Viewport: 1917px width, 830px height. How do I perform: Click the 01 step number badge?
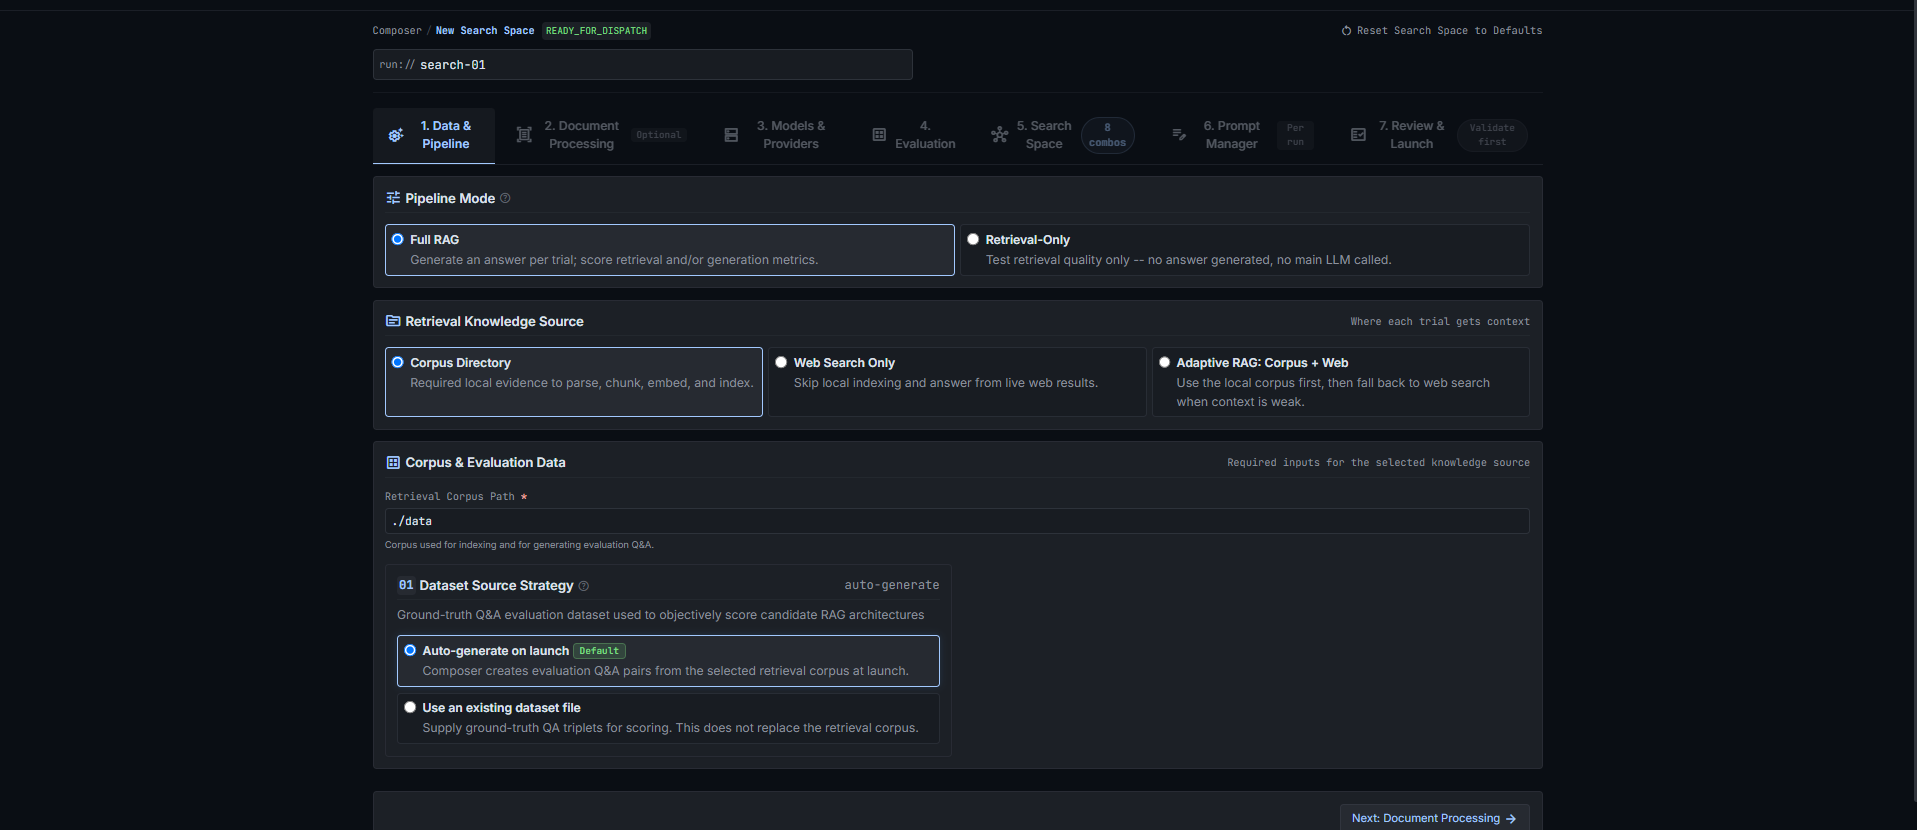click(x=406, y=585)
